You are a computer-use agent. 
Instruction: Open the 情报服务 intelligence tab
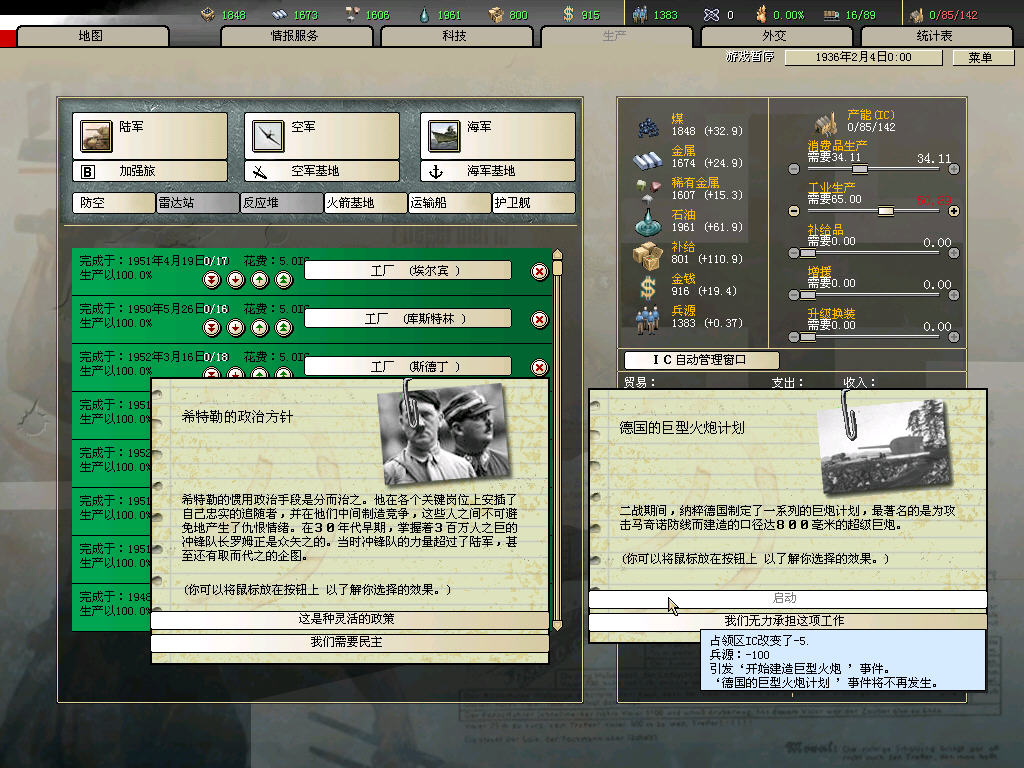[296, 37]
